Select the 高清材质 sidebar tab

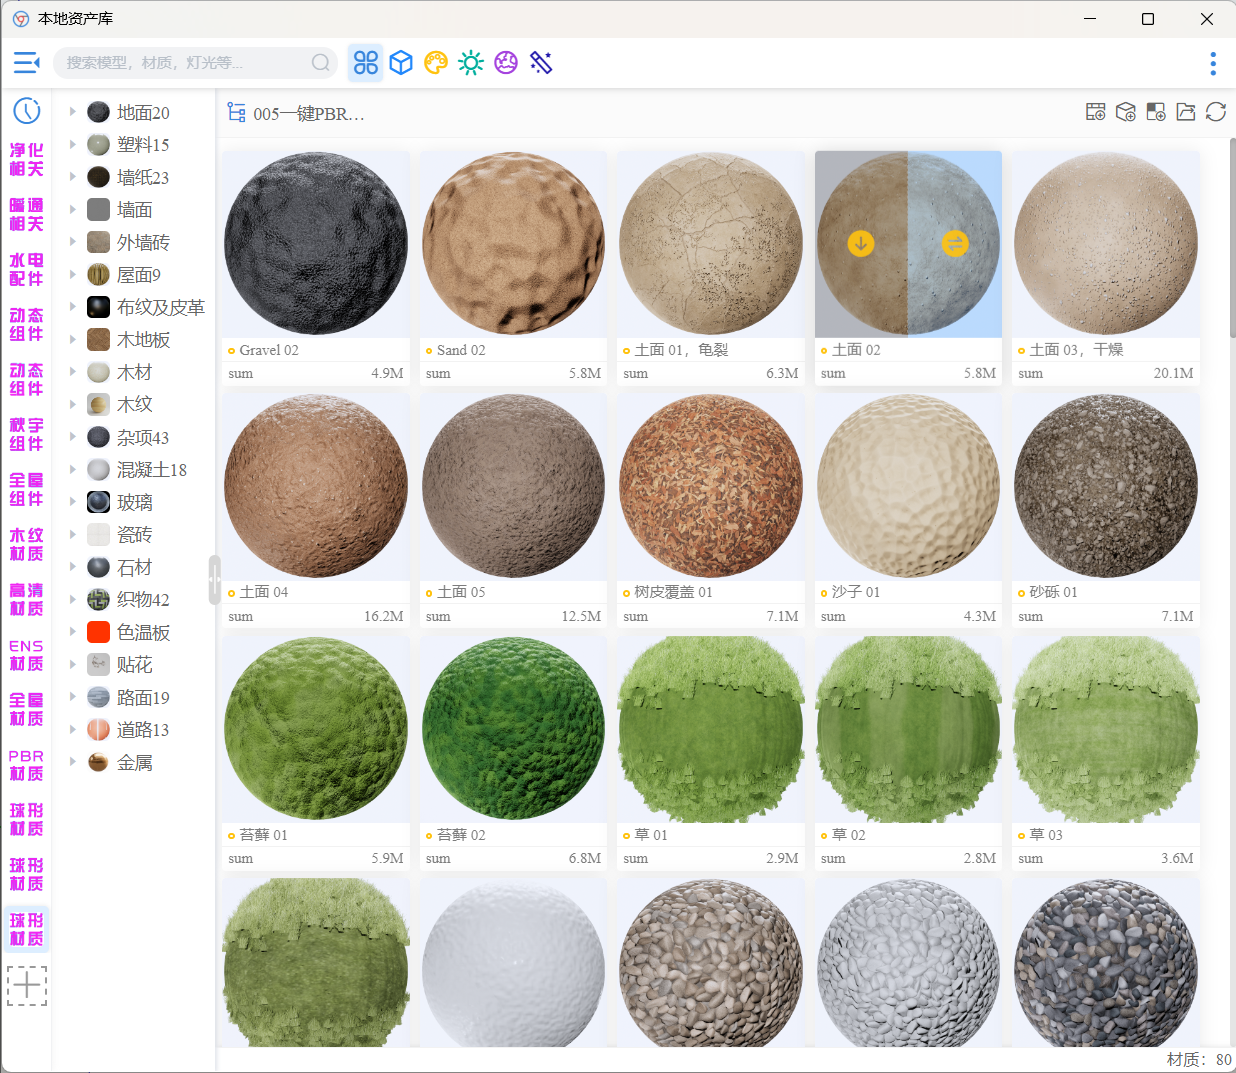click(27, 600)
